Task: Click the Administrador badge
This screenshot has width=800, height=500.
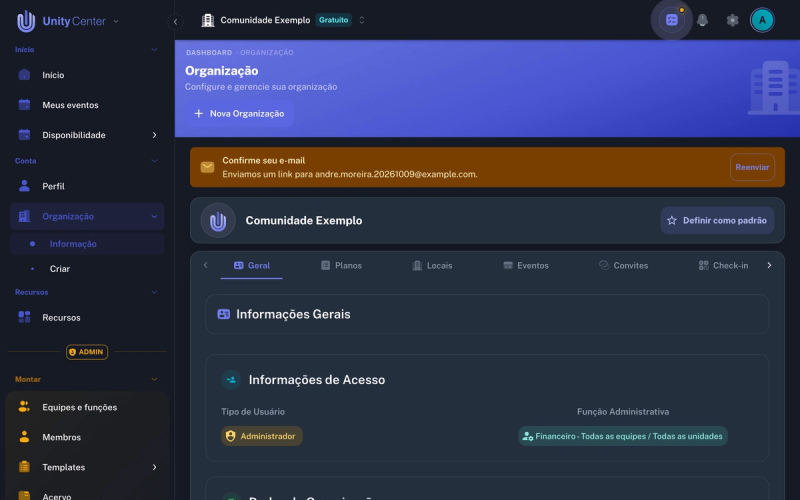Action: pos(262,436)
